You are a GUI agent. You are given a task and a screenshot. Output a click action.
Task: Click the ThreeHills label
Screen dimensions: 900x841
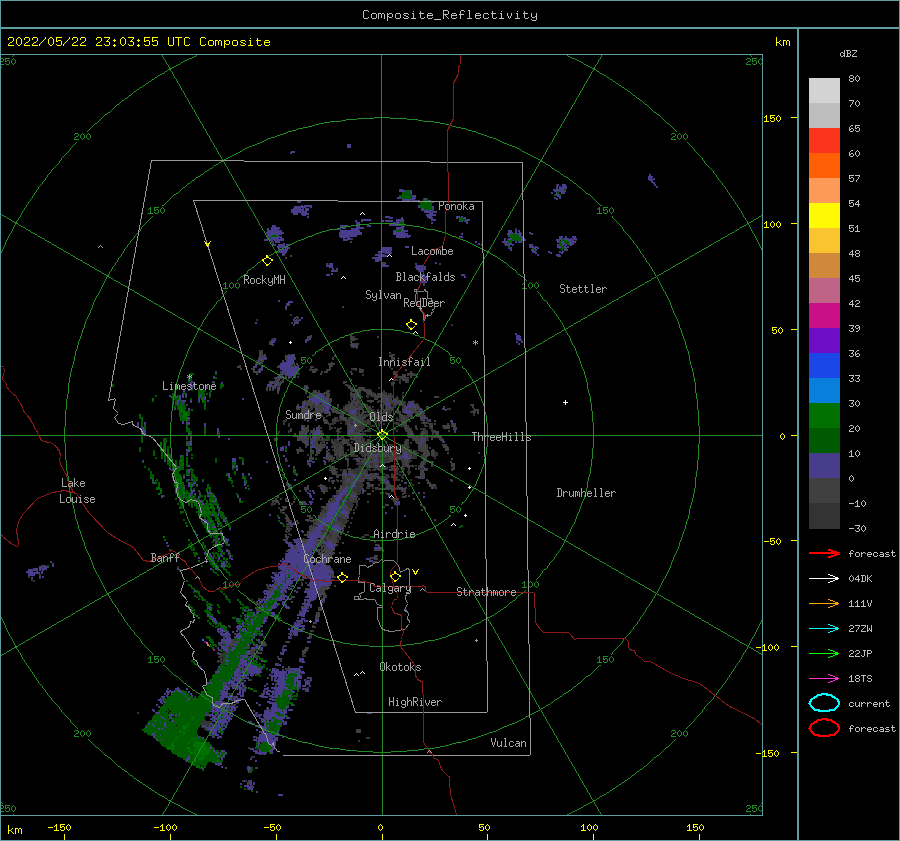(501, 437)
